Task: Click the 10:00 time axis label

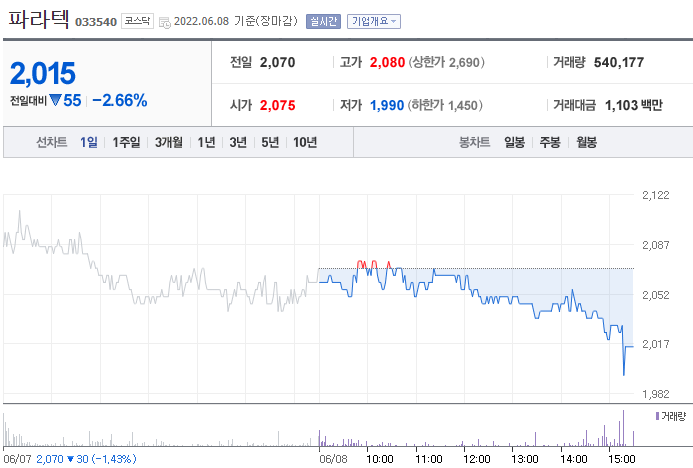Action: [x=380, y=459]
